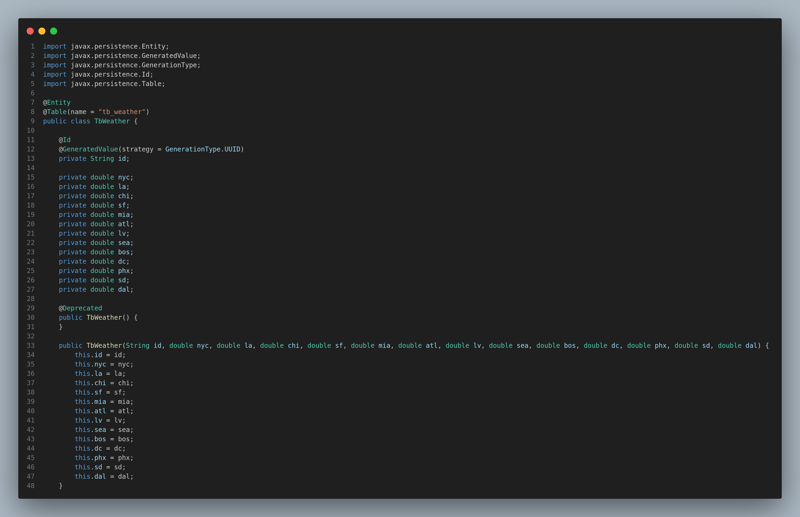Click the this.id = id statement
The width and height of the screenshot is (800, 517).
[x=100, y=355]
